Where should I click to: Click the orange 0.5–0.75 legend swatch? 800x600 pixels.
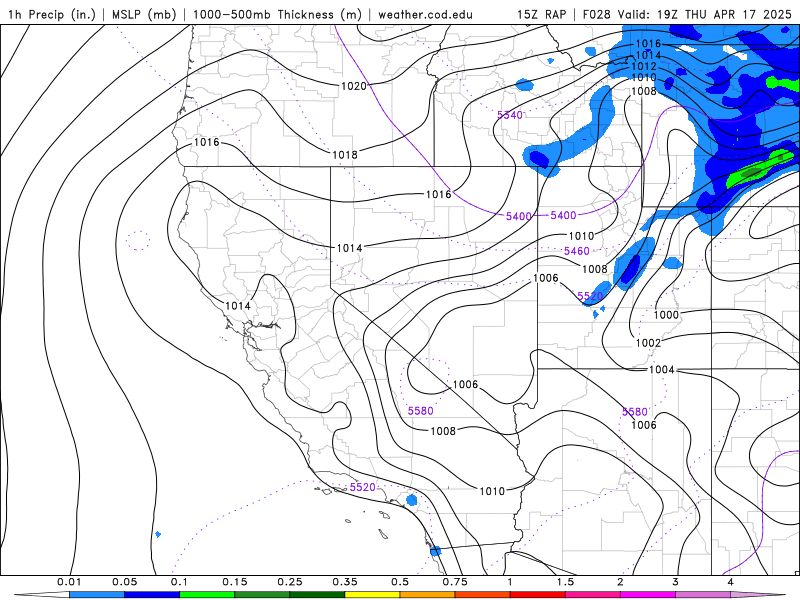[x=428, y=595]
